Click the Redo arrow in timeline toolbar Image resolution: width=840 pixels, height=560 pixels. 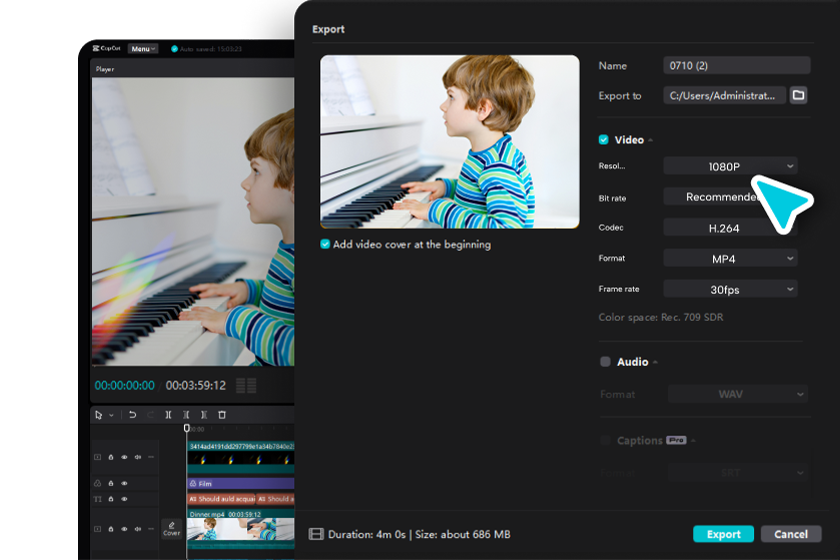[x=151, y=415]
